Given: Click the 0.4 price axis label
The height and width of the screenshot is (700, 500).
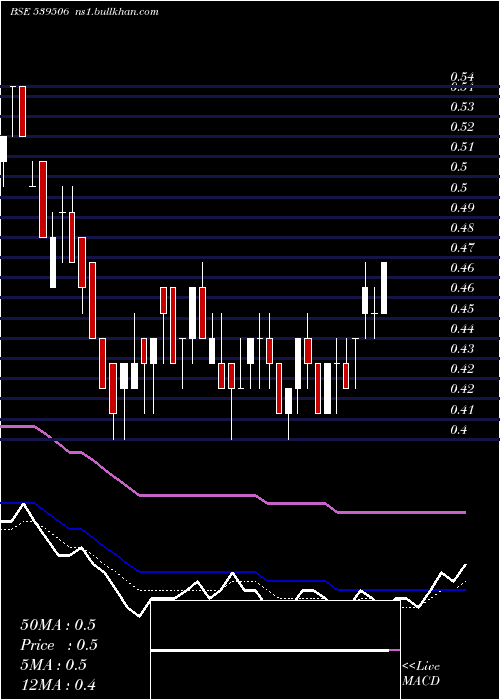Looking at the screenshot, I should pos(459,430).
